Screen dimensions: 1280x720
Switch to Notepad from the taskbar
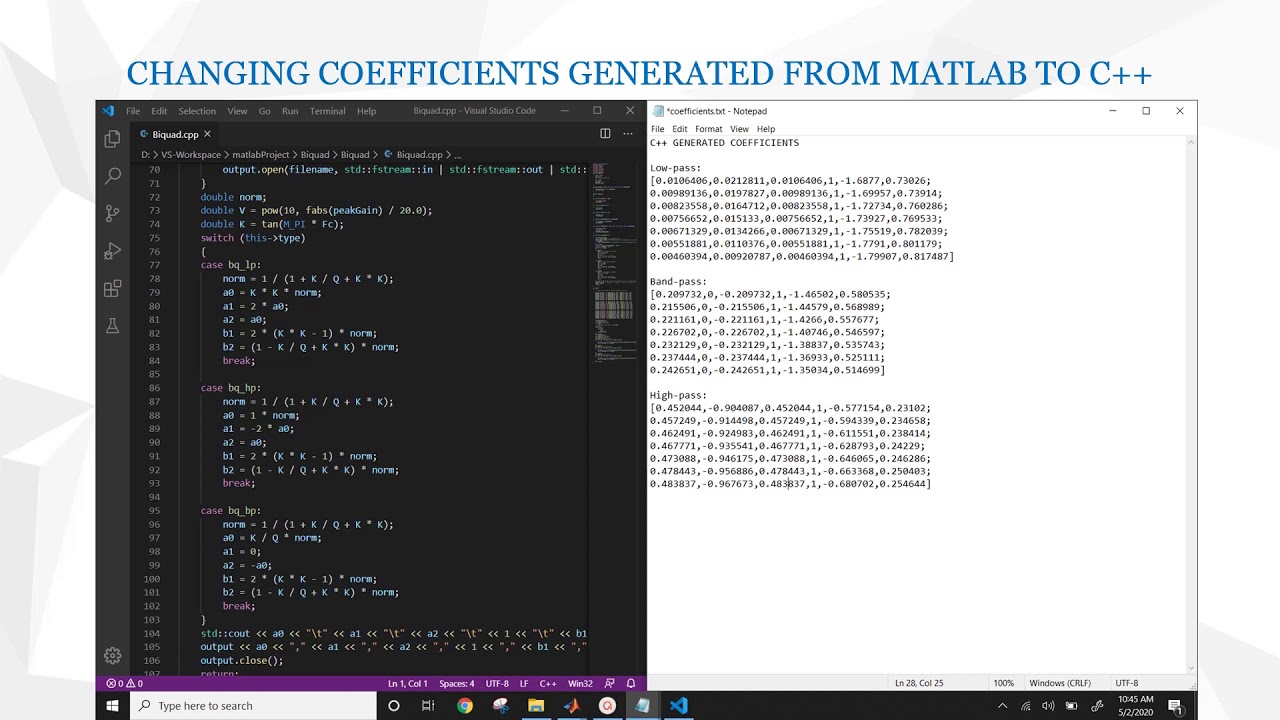tap(642, 705)
